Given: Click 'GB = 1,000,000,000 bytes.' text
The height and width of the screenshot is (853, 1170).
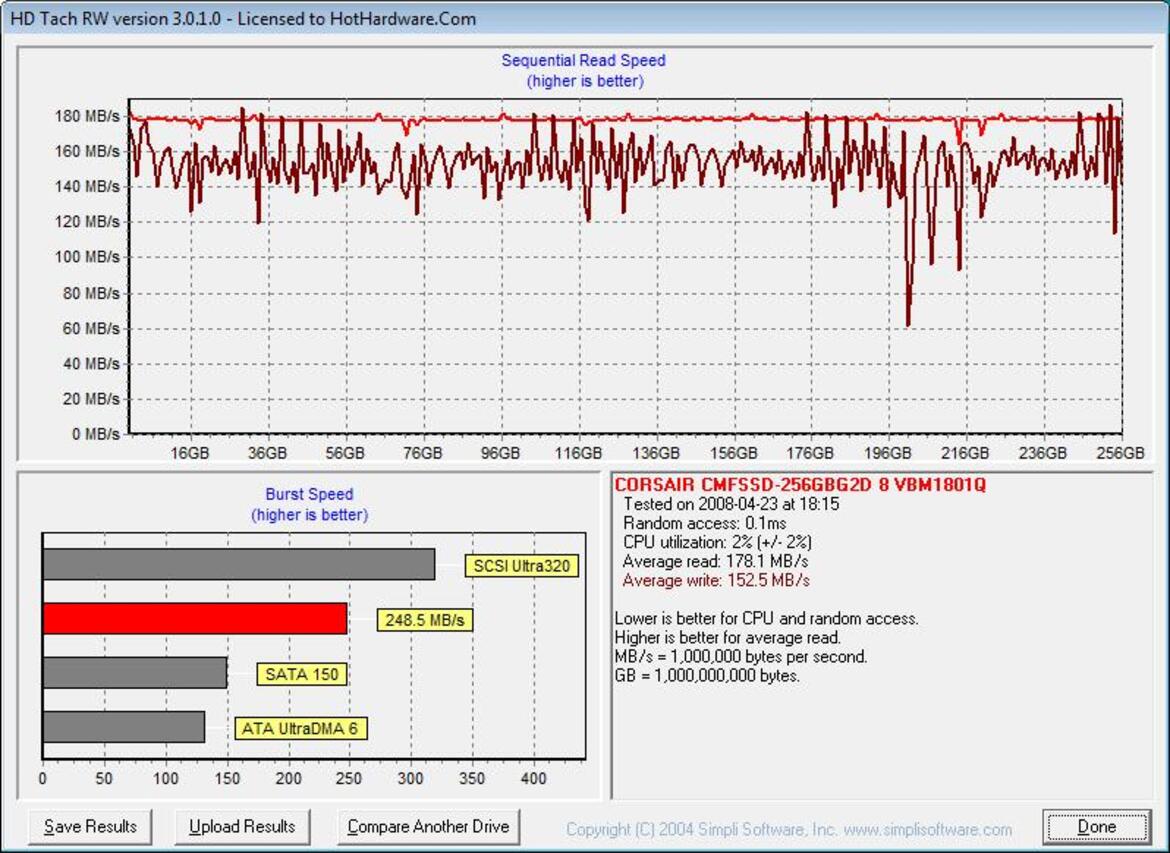Looking at the screenshot, I should coord(707,676).
